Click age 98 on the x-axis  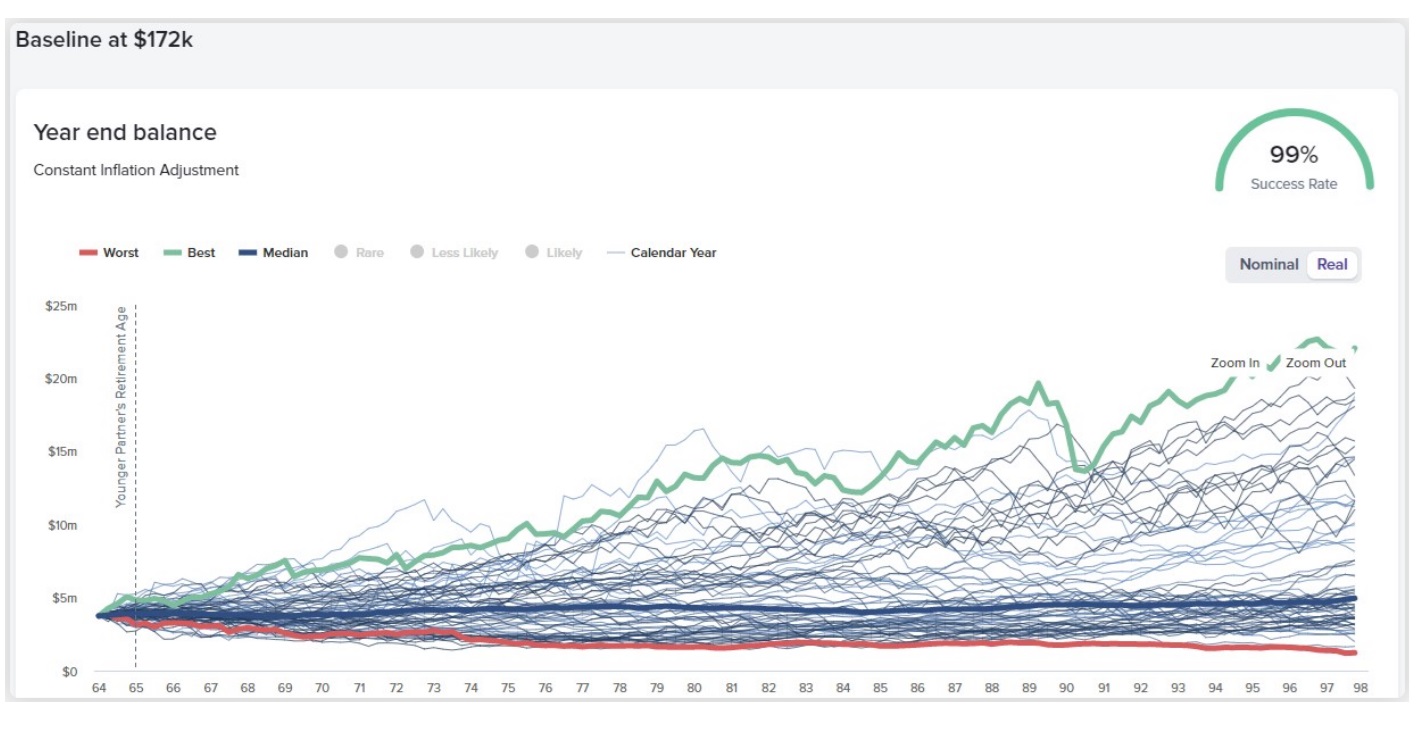(1359, 689)
